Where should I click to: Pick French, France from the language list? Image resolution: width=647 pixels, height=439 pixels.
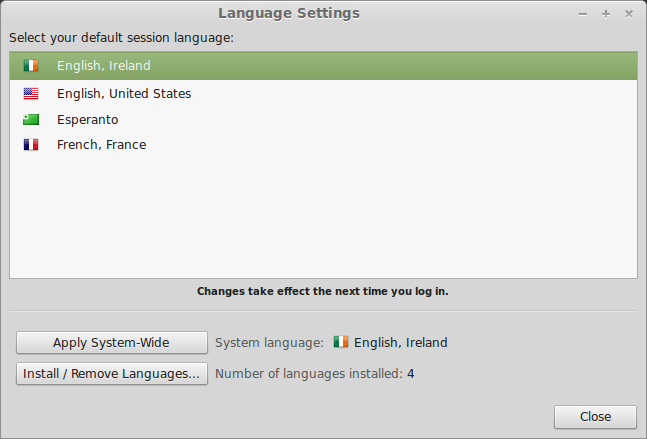(x=102, y=145)
